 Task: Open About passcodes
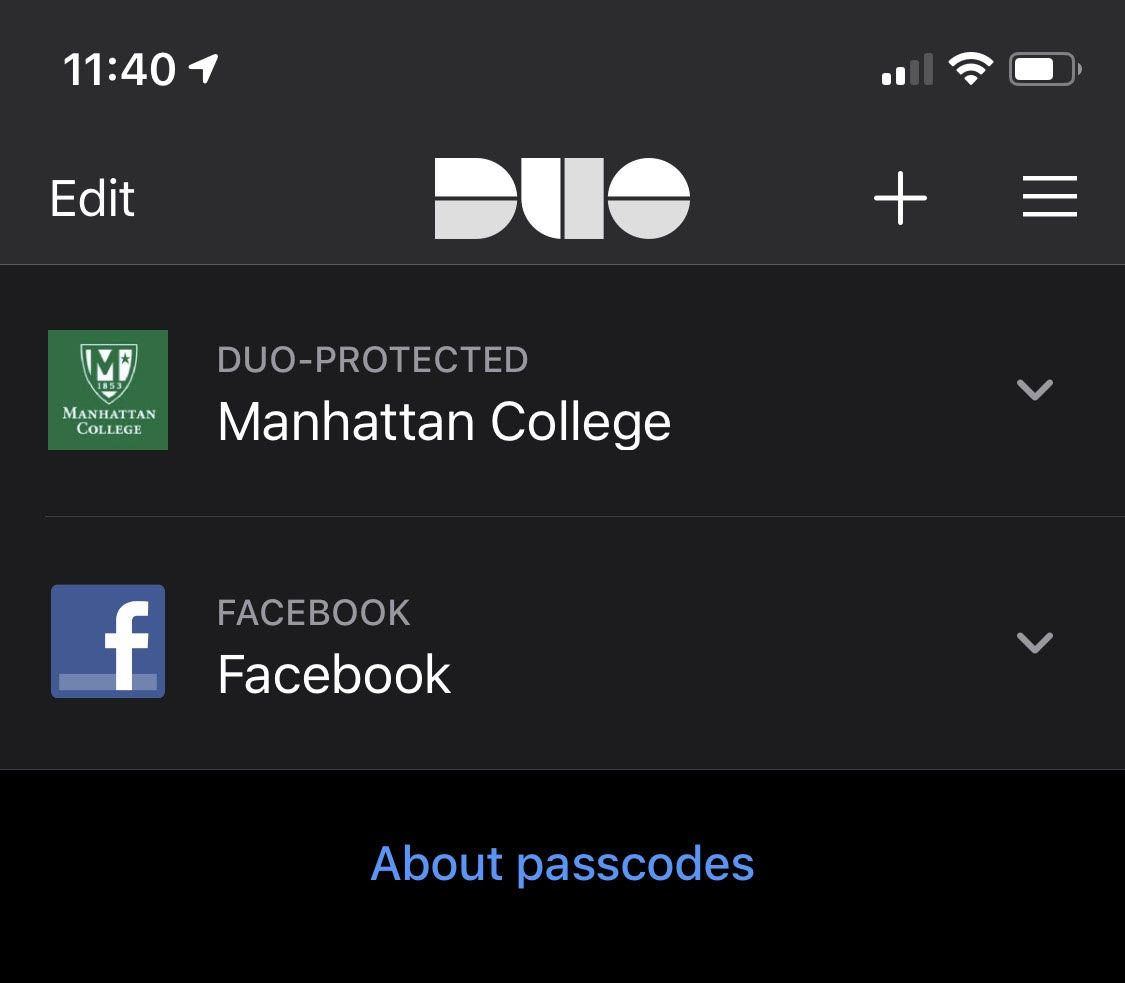tap(562, 864)
